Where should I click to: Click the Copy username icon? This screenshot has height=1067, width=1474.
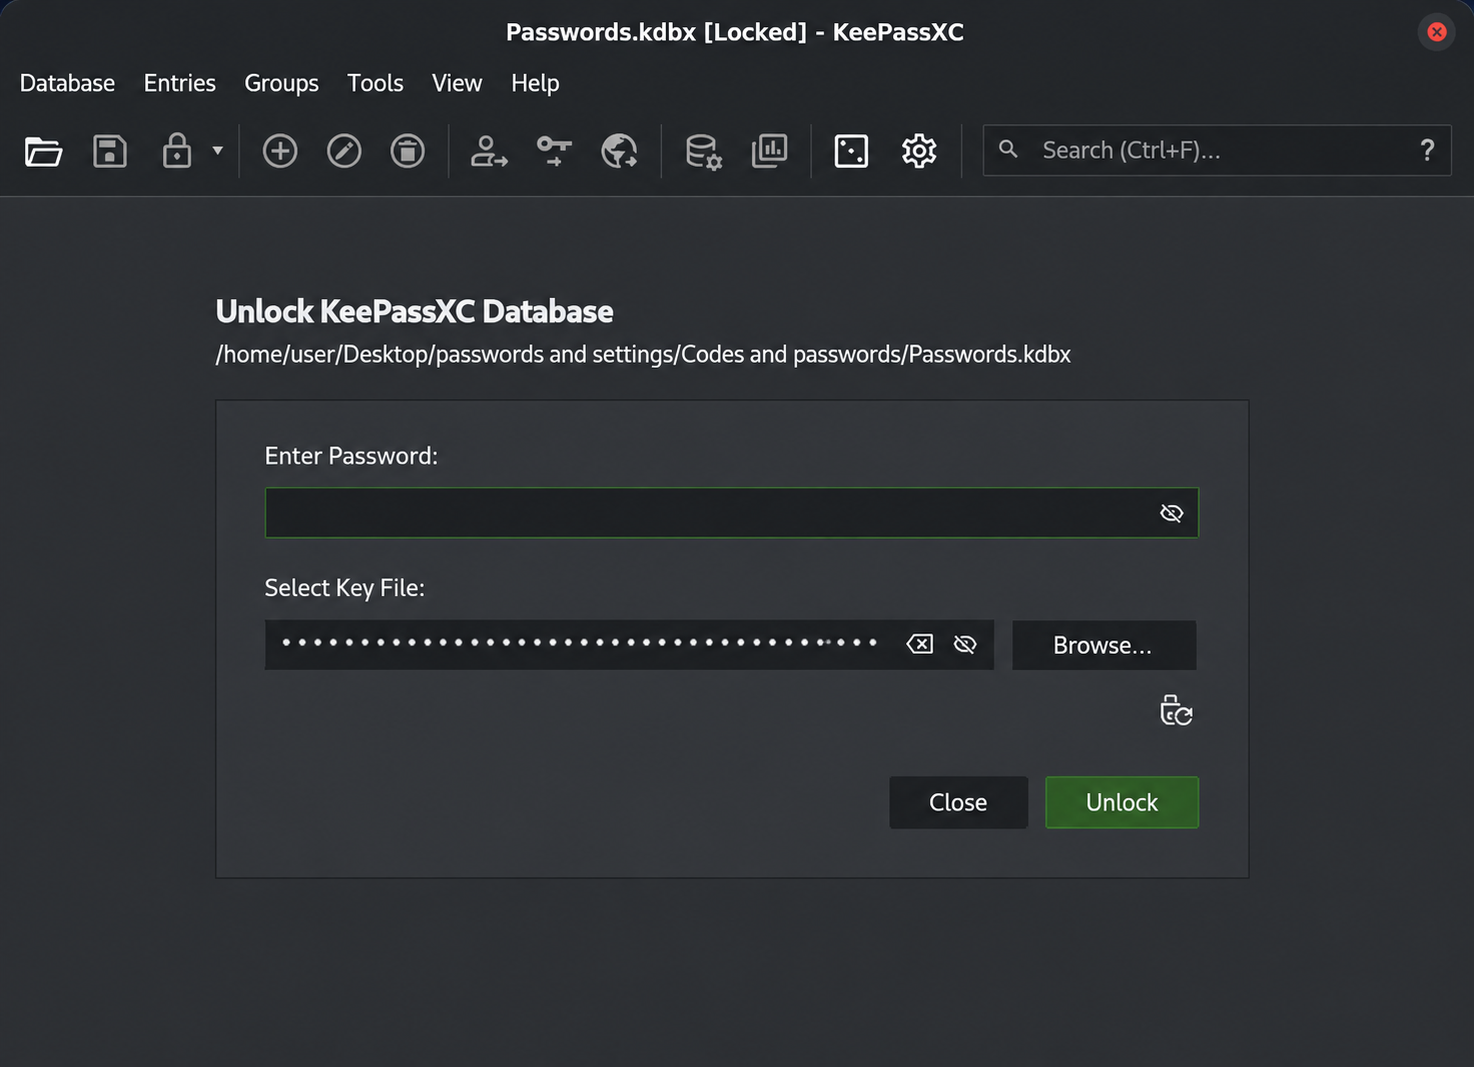click(489, 151)
